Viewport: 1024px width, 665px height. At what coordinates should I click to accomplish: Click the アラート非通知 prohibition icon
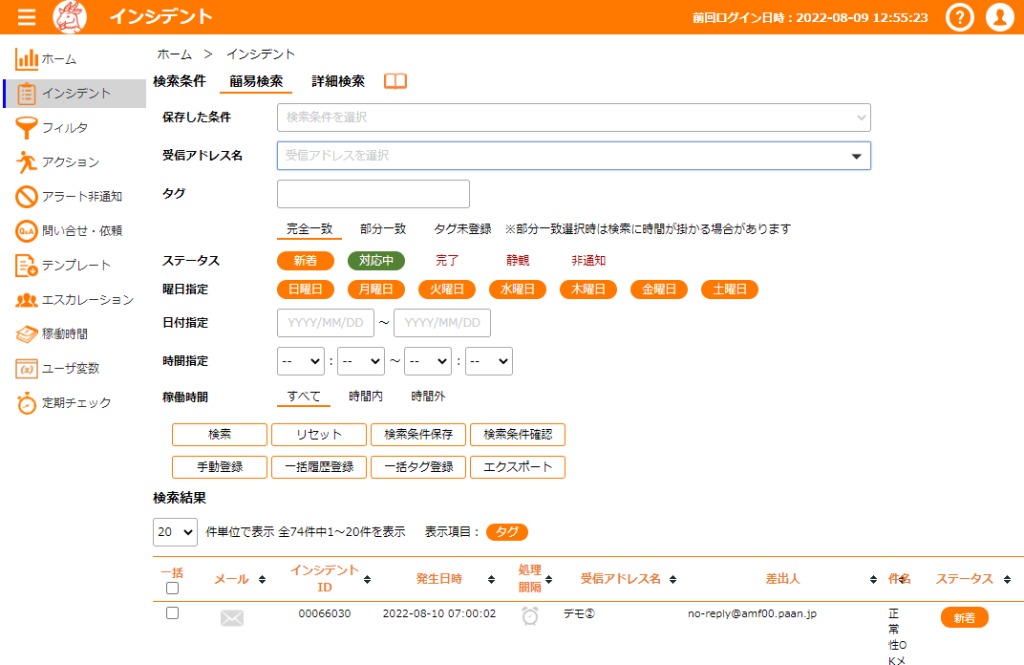(x=26, y=197)
